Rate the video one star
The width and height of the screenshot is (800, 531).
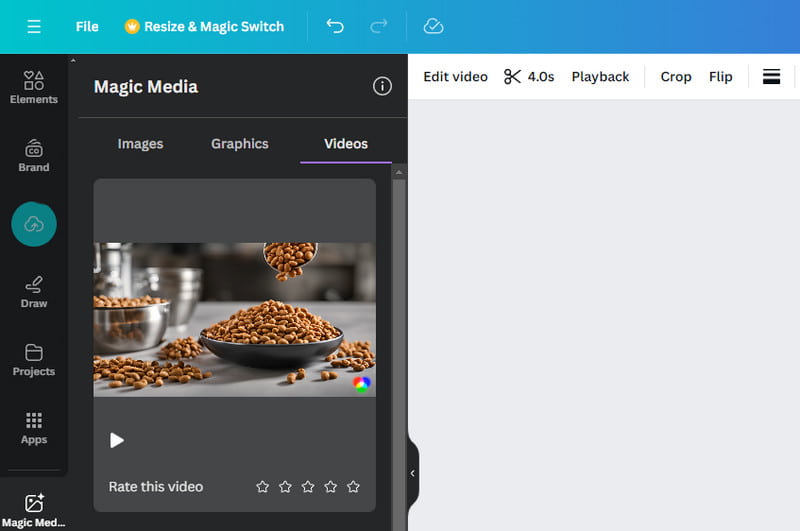pyautogui.click(x=262, y=487)
